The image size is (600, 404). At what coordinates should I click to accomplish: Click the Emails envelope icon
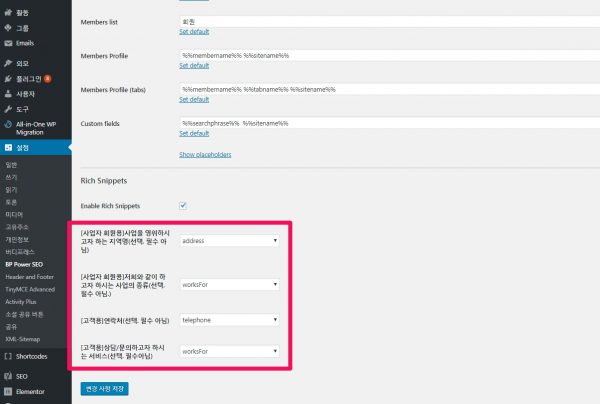coord(8,43)
